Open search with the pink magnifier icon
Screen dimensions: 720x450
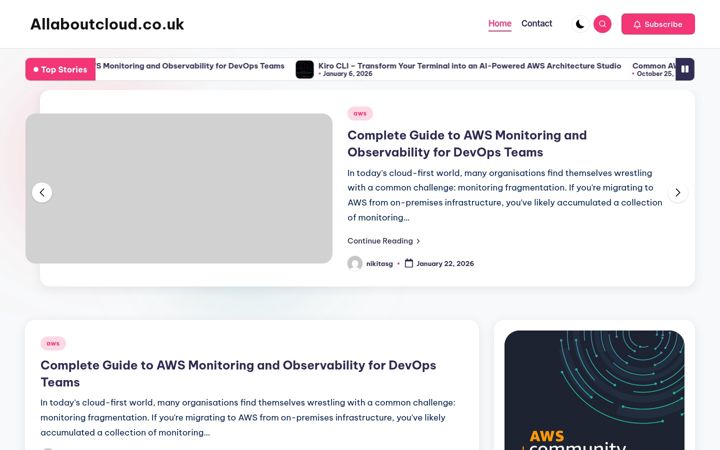point(602,24)
